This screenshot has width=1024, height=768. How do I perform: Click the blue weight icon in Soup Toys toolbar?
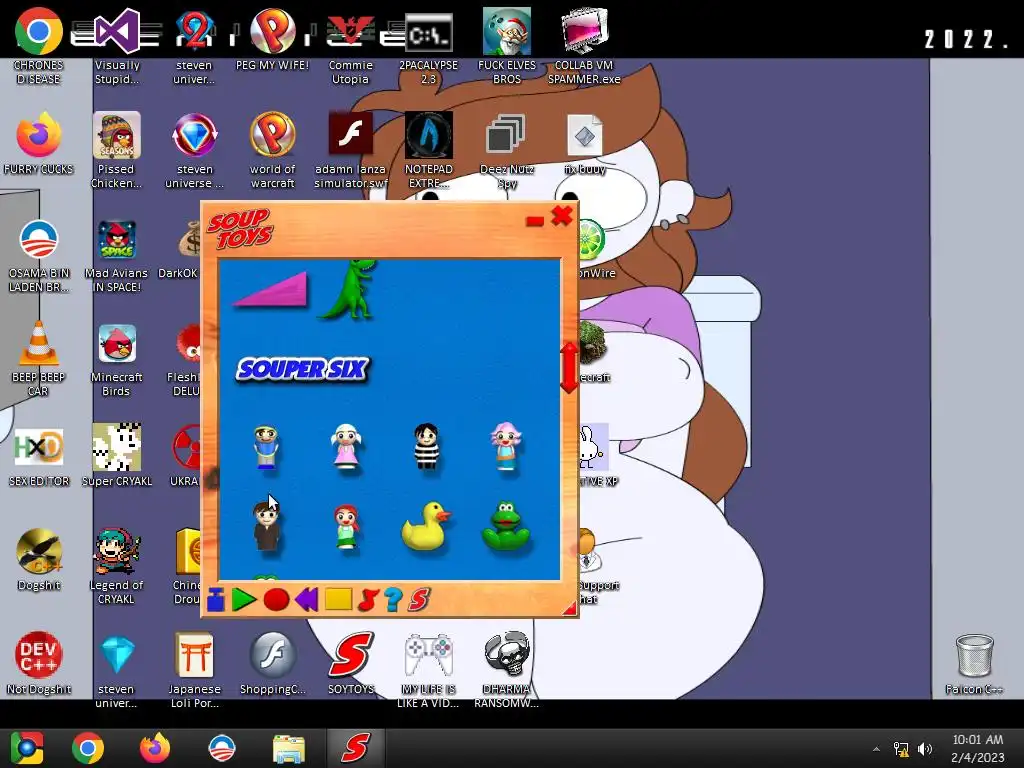point(216,600)
